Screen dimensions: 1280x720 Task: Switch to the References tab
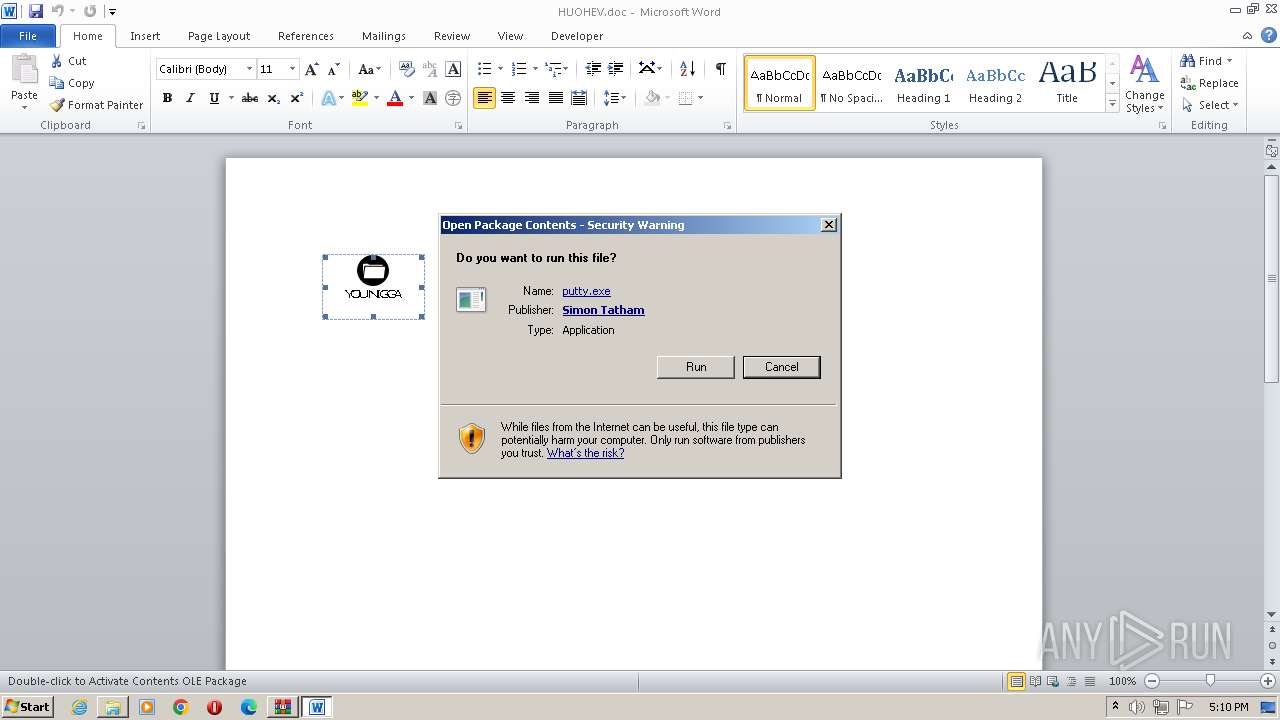pyautogui.click(x=306, y=36)
